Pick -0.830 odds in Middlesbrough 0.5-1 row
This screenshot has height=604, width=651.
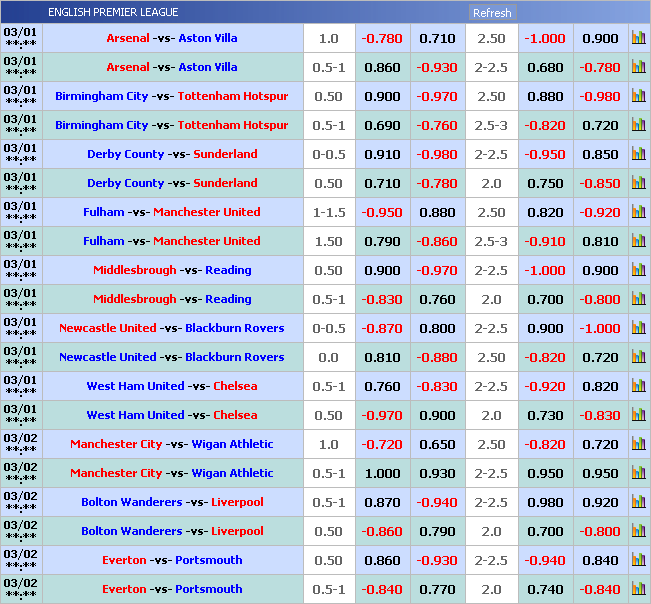(x=382, y=300)
